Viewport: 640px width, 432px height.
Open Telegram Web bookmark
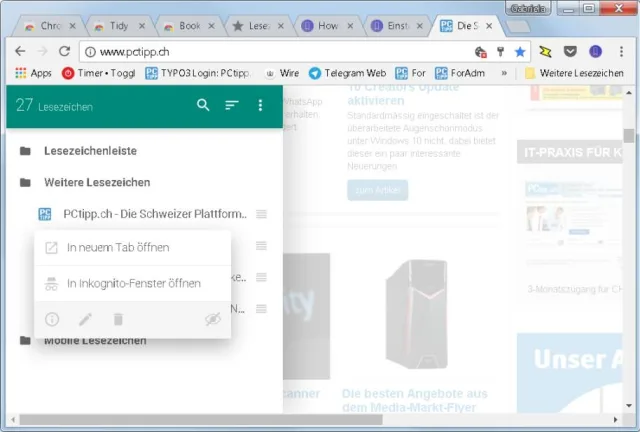[x=347, y=73]
